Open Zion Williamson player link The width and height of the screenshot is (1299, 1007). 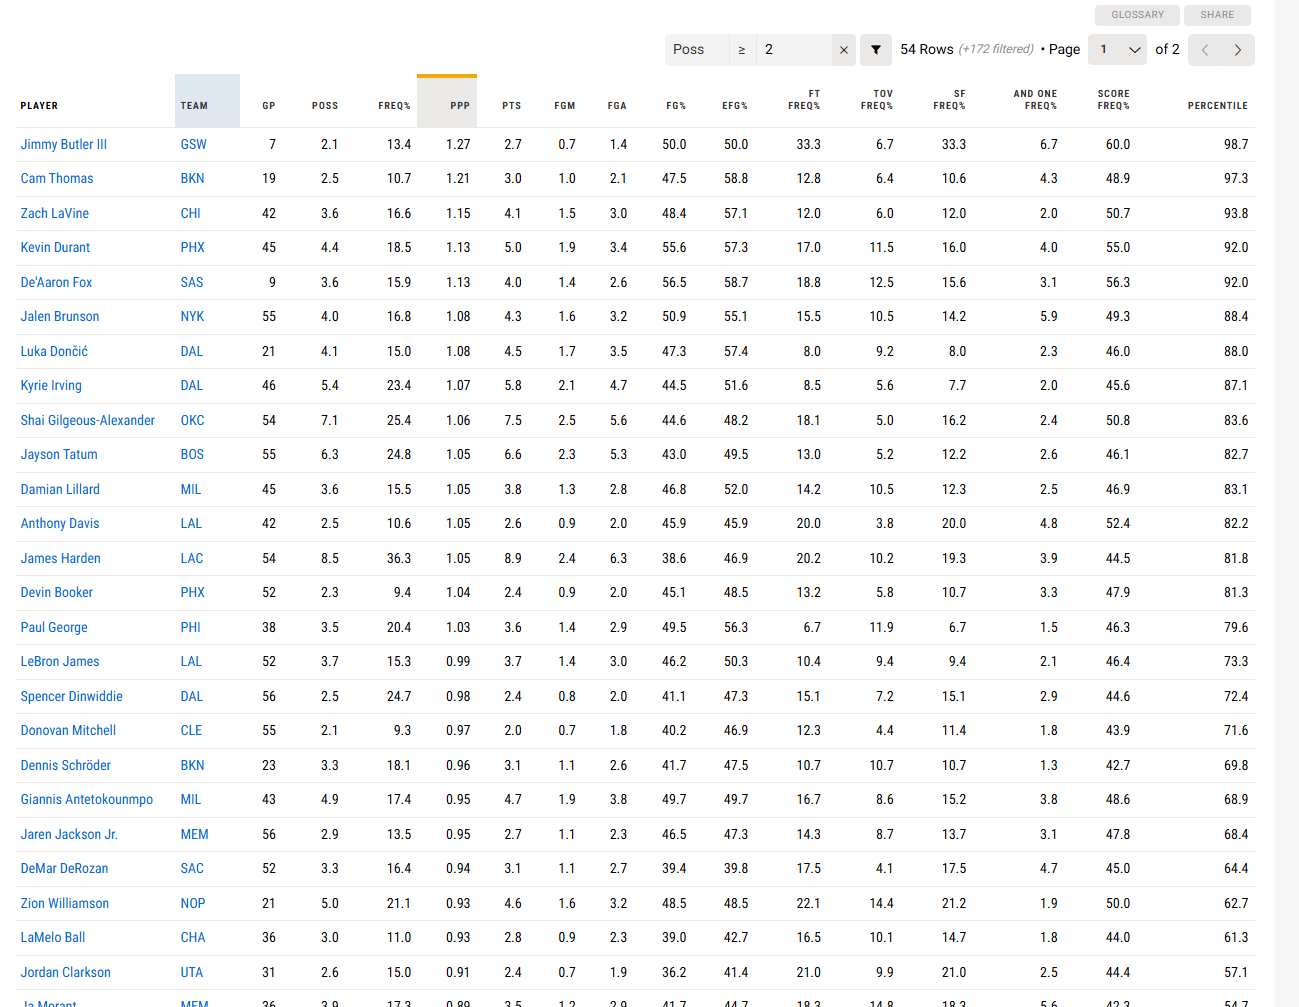[65, 904]
